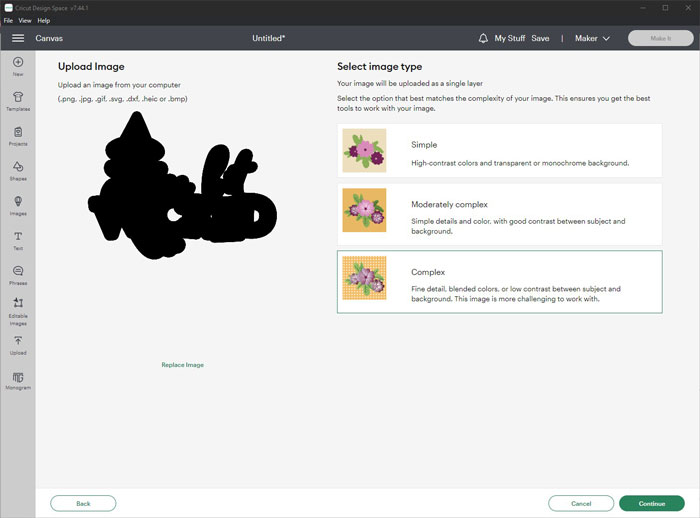Click the Make It button
Viewport: 700px width, 518px height.
[661, 38]
